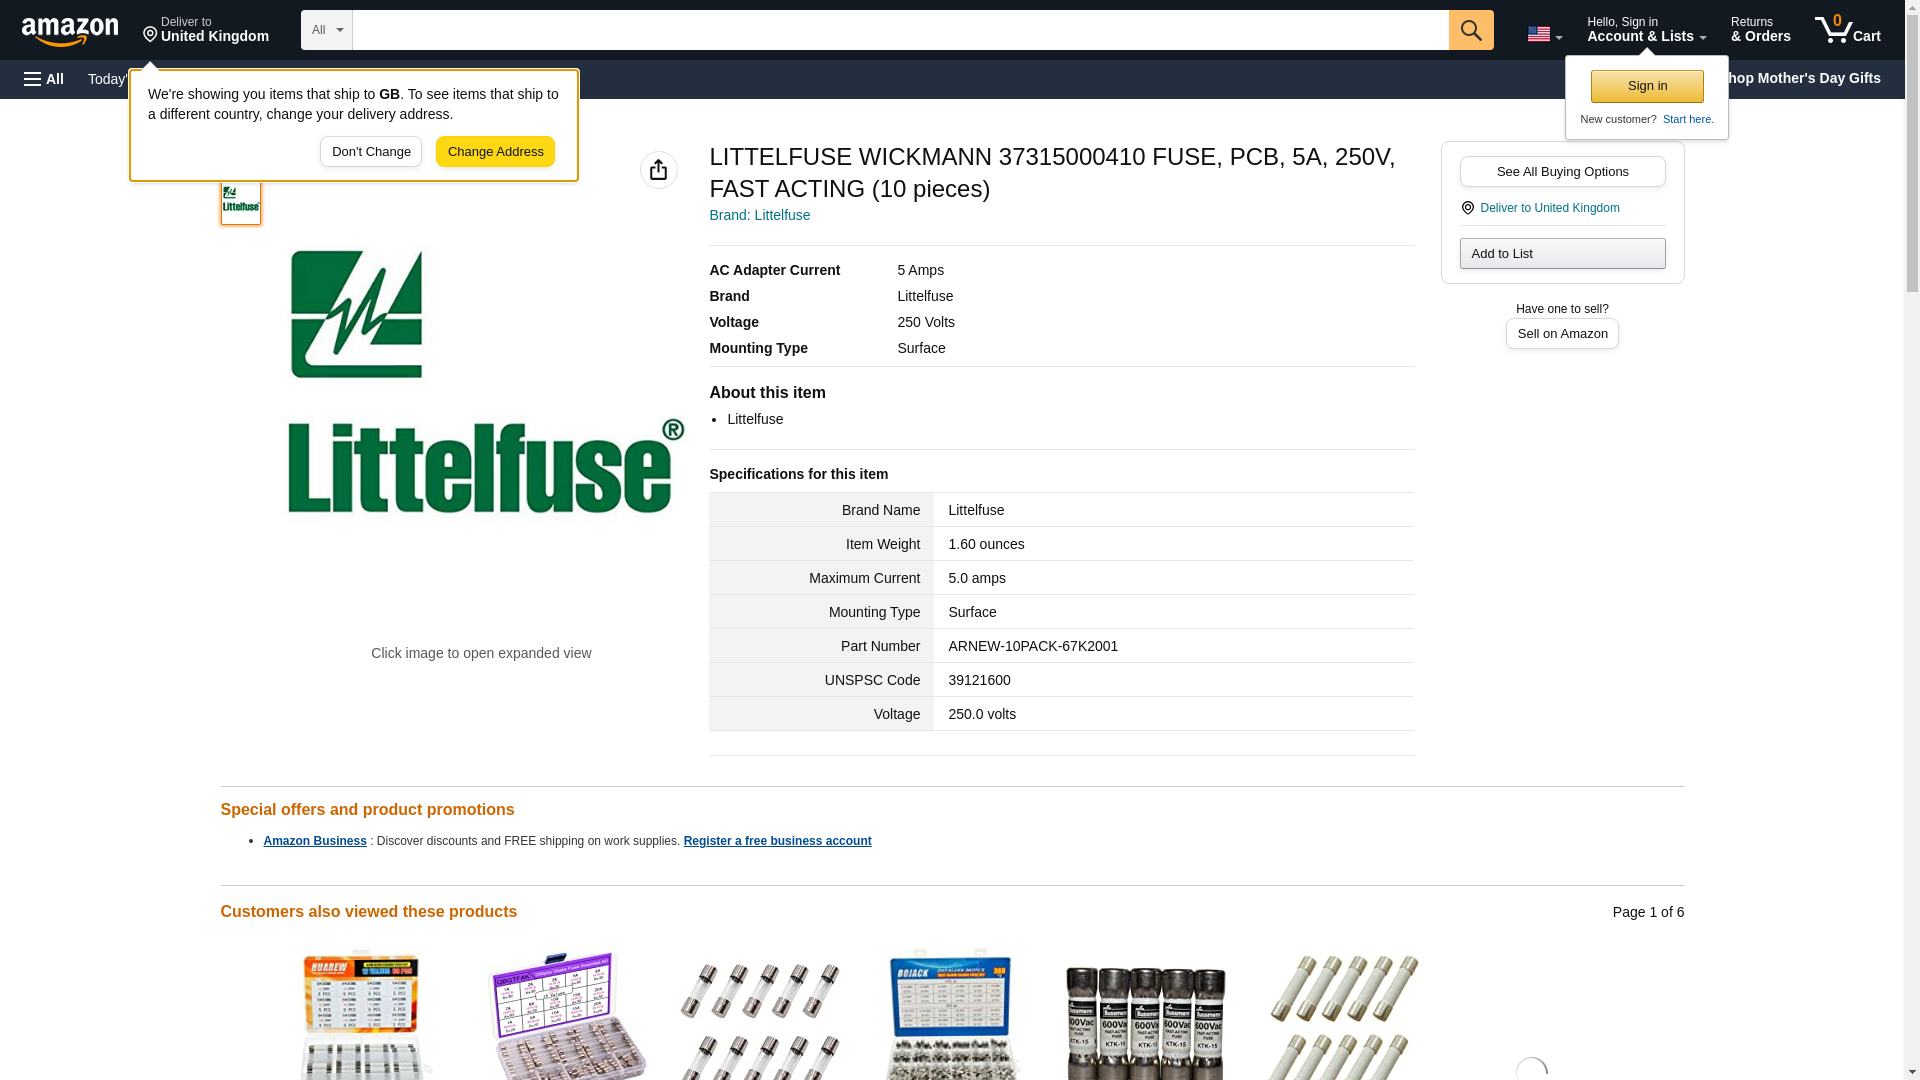The height and width of the screenshot is (1080, 1920).
Task: Click the search magnifier button
Action: (x=1470, y=30)
